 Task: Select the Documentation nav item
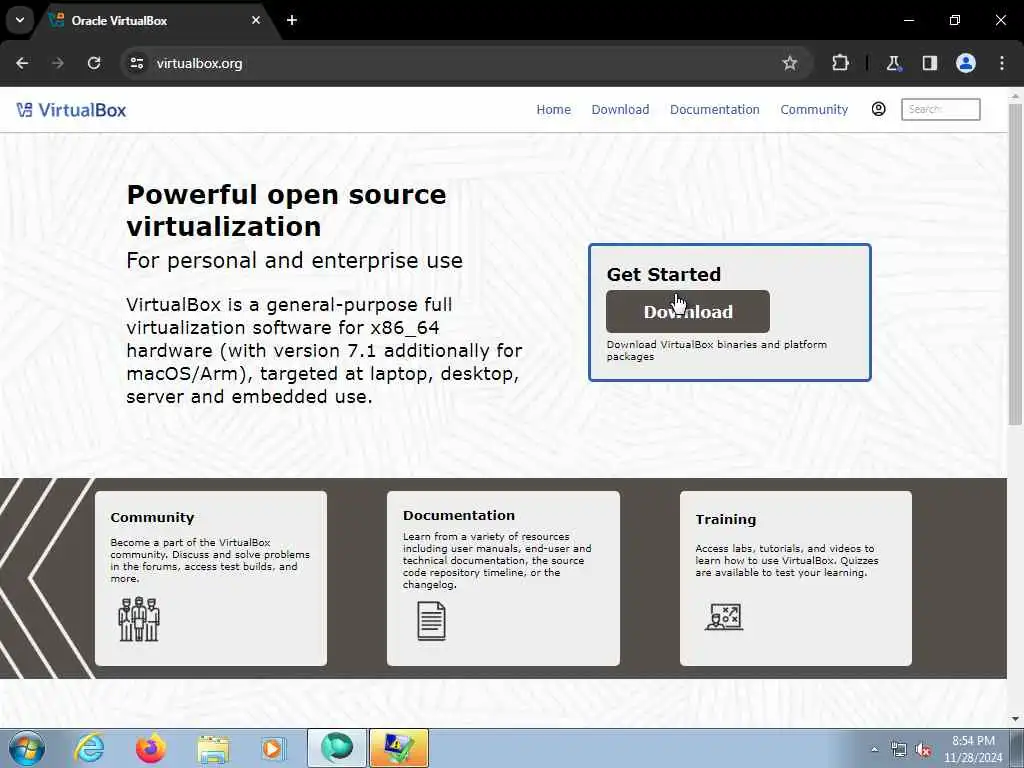(714, 110)
